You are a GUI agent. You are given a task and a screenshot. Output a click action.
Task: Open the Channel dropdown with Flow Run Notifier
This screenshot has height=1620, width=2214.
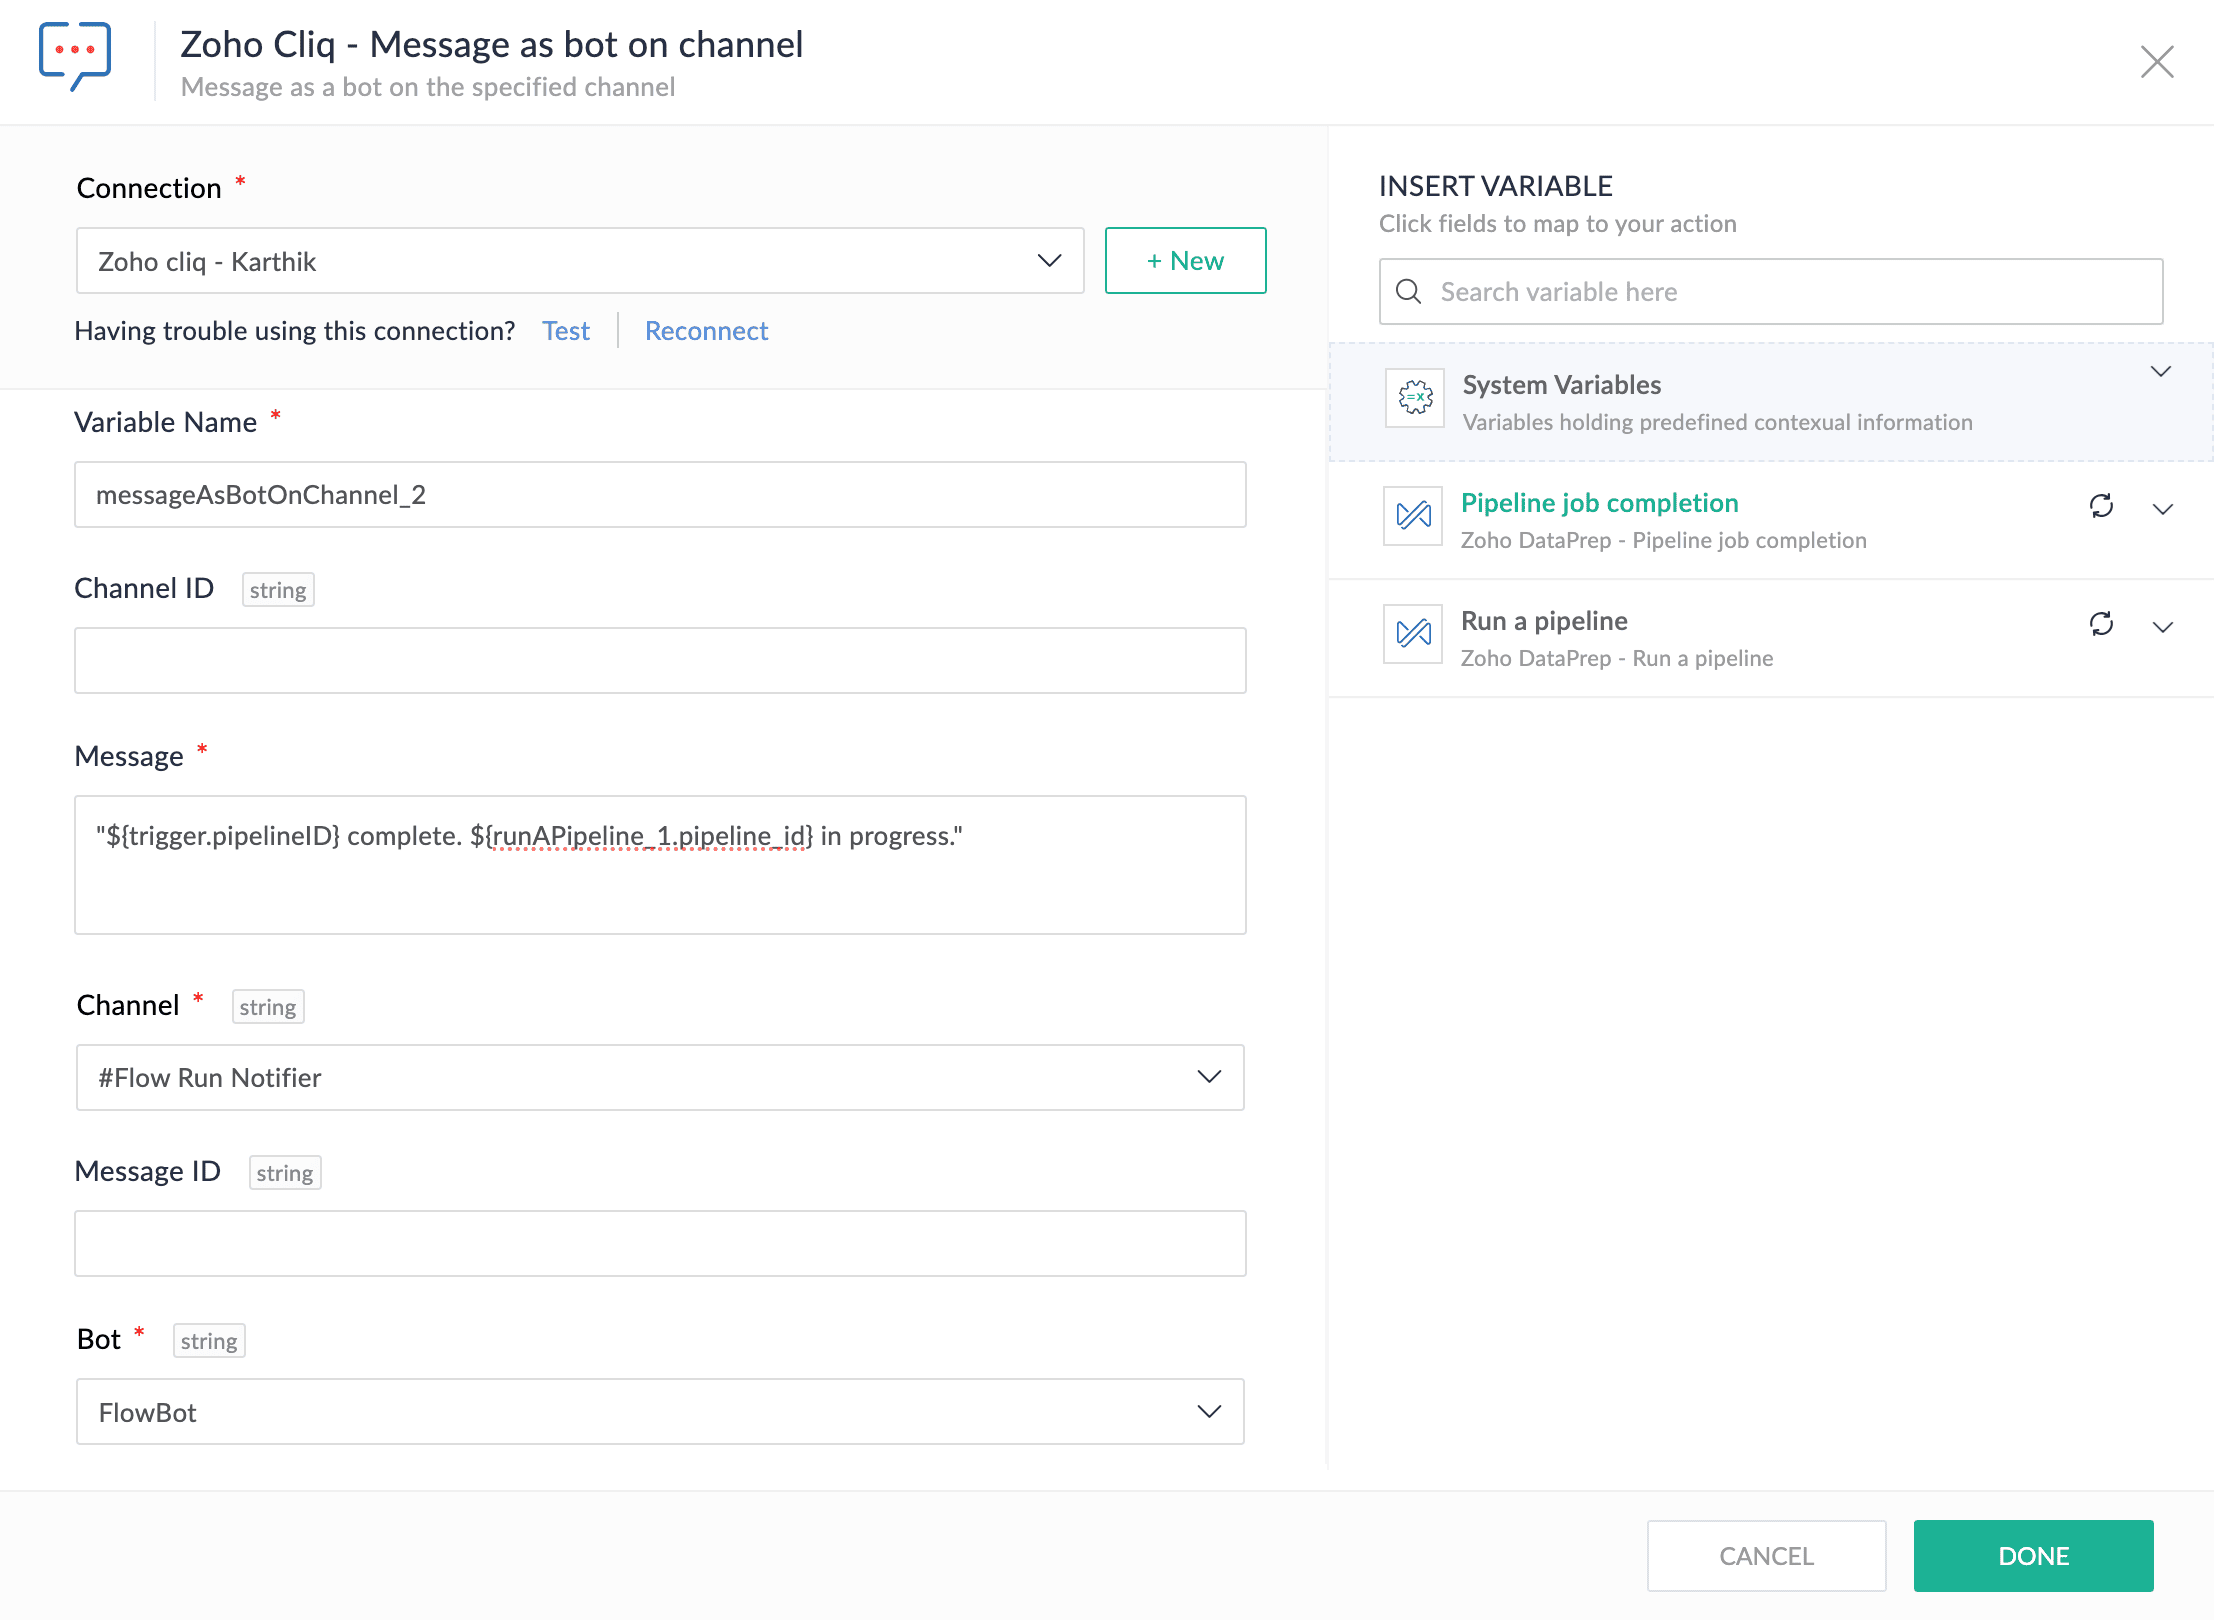click(x=660, y=1078)
